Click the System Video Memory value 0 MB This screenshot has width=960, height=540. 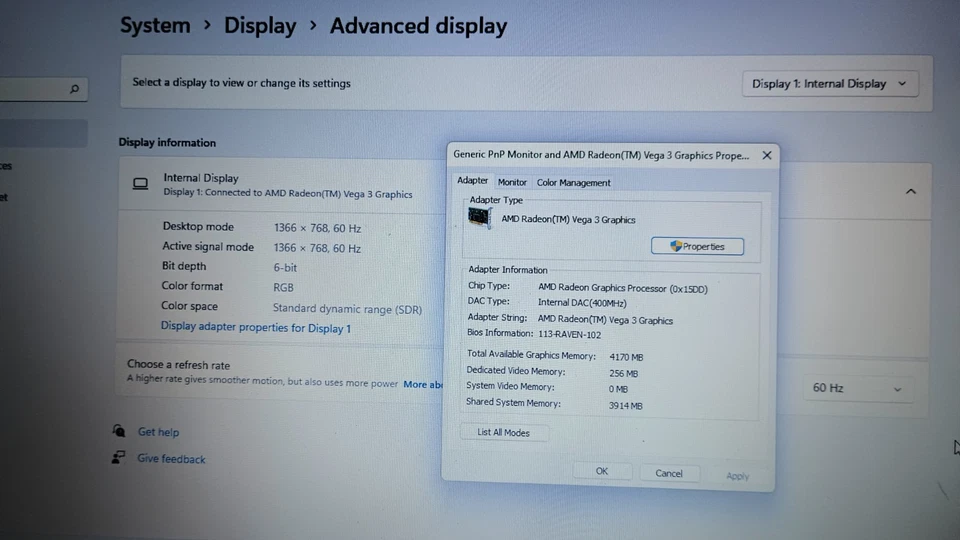point(618,389)
